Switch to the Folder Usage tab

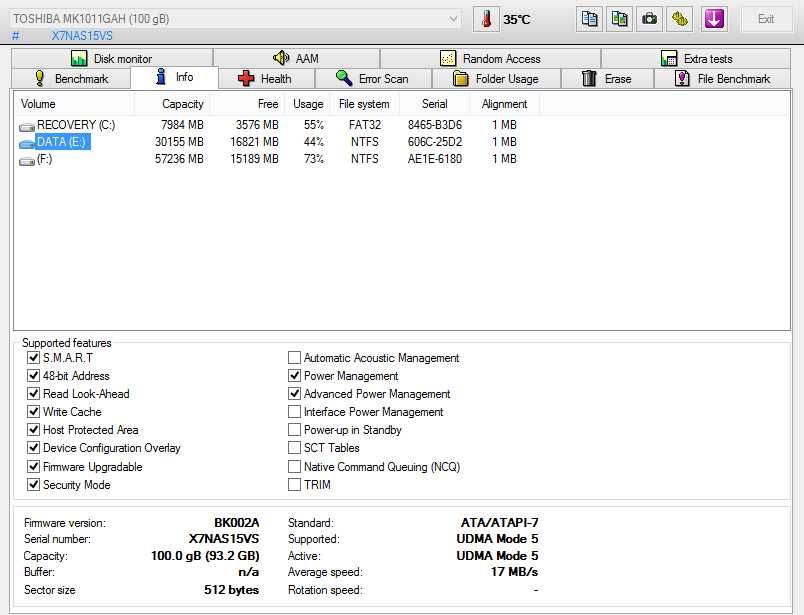point(496,78)
